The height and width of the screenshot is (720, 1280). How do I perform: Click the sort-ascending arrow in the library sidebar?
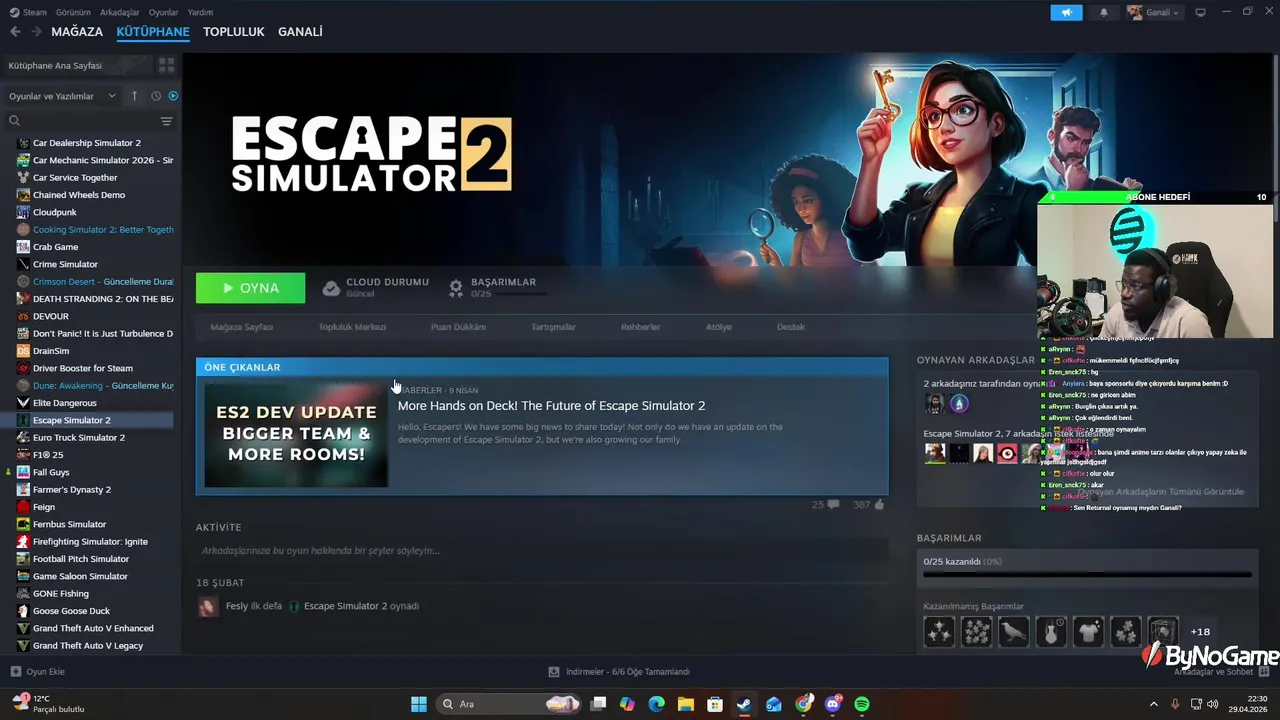click(134, 96)
